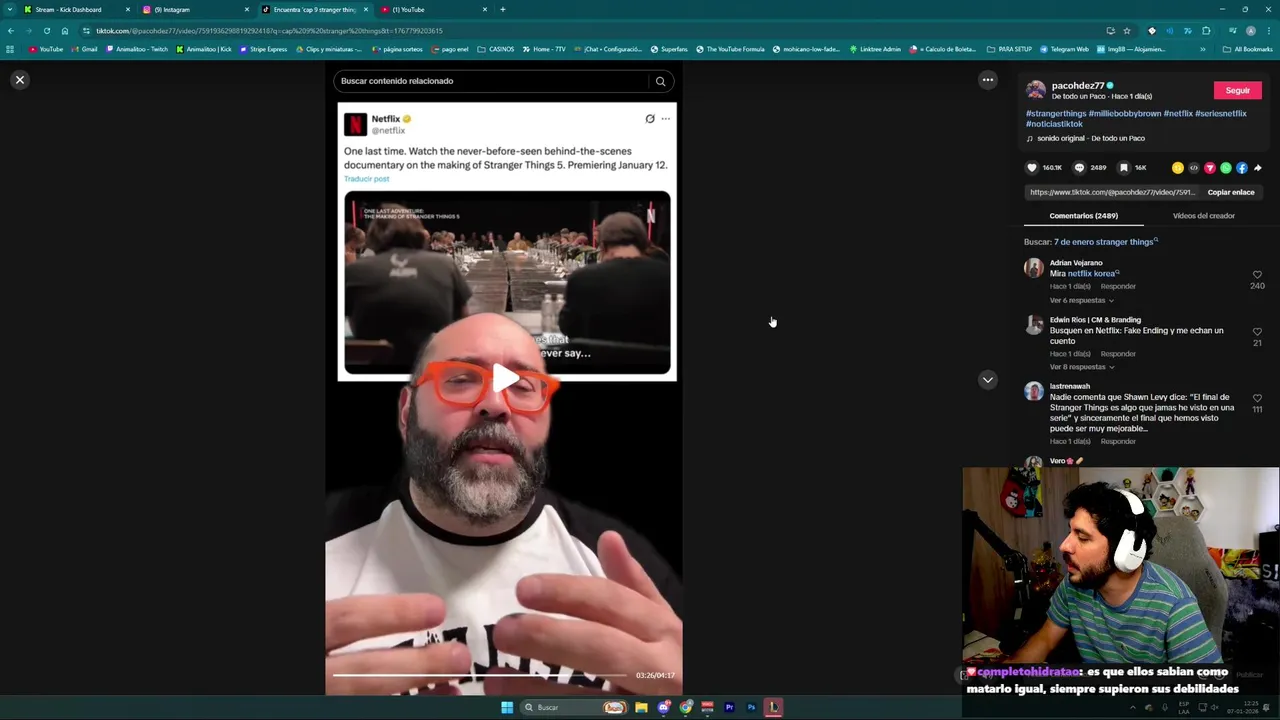Click 'Copiar enlace' button

click(1230, 192)
